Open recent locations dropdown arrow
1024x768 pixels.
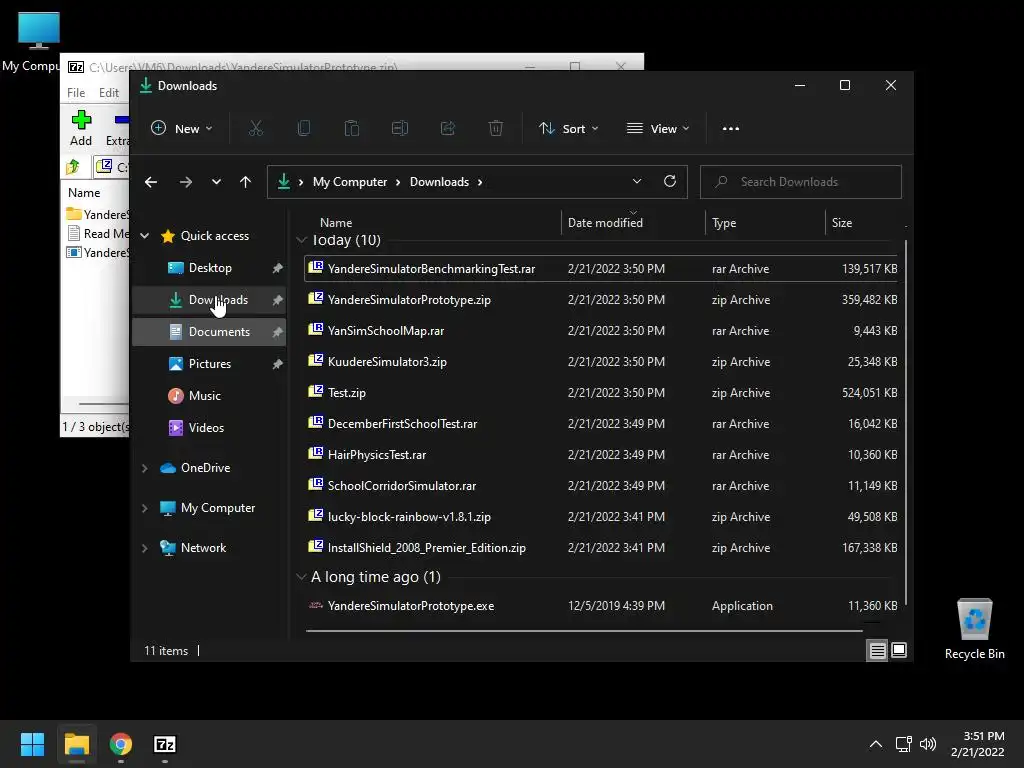coord(216,182)
